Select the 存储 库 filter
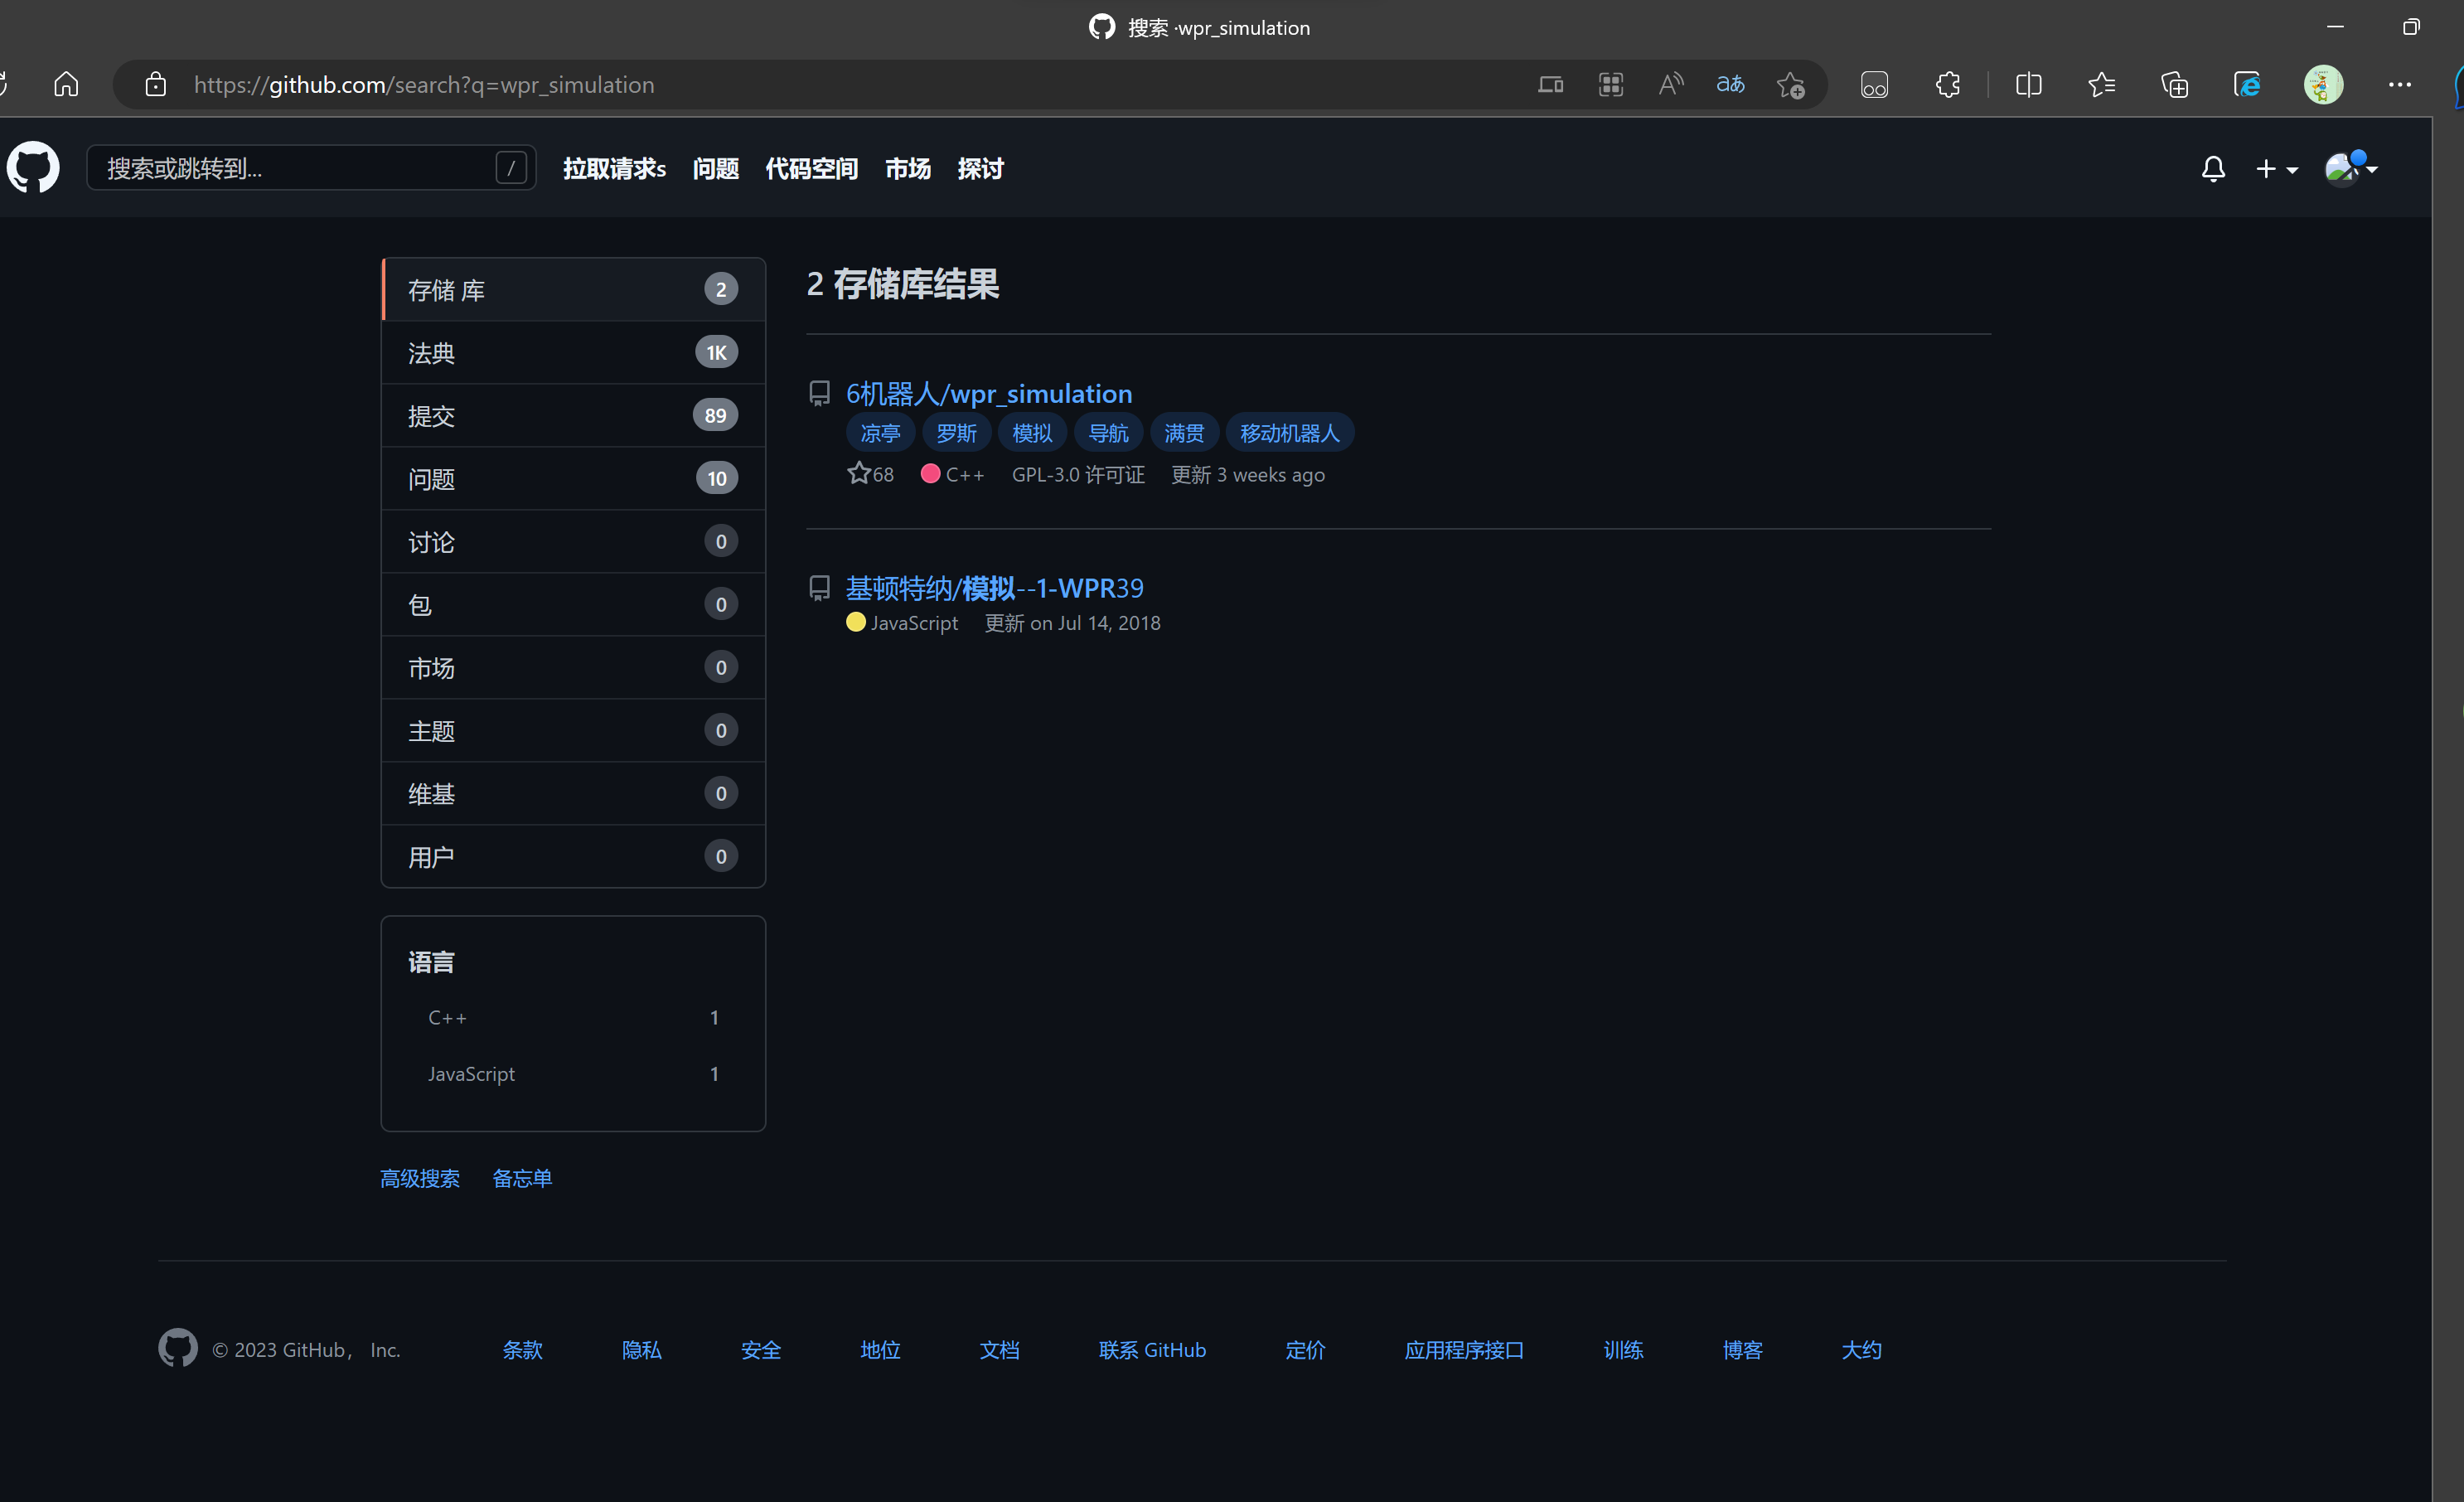2464x1502 pixels. [x=573, y=289]
